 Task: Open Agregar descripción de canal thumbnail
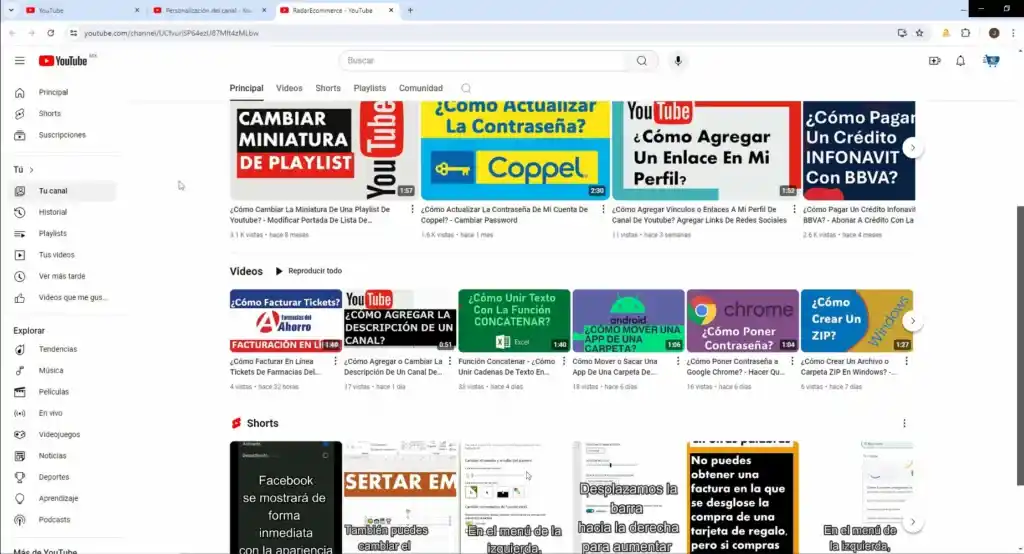pos(400,321)
